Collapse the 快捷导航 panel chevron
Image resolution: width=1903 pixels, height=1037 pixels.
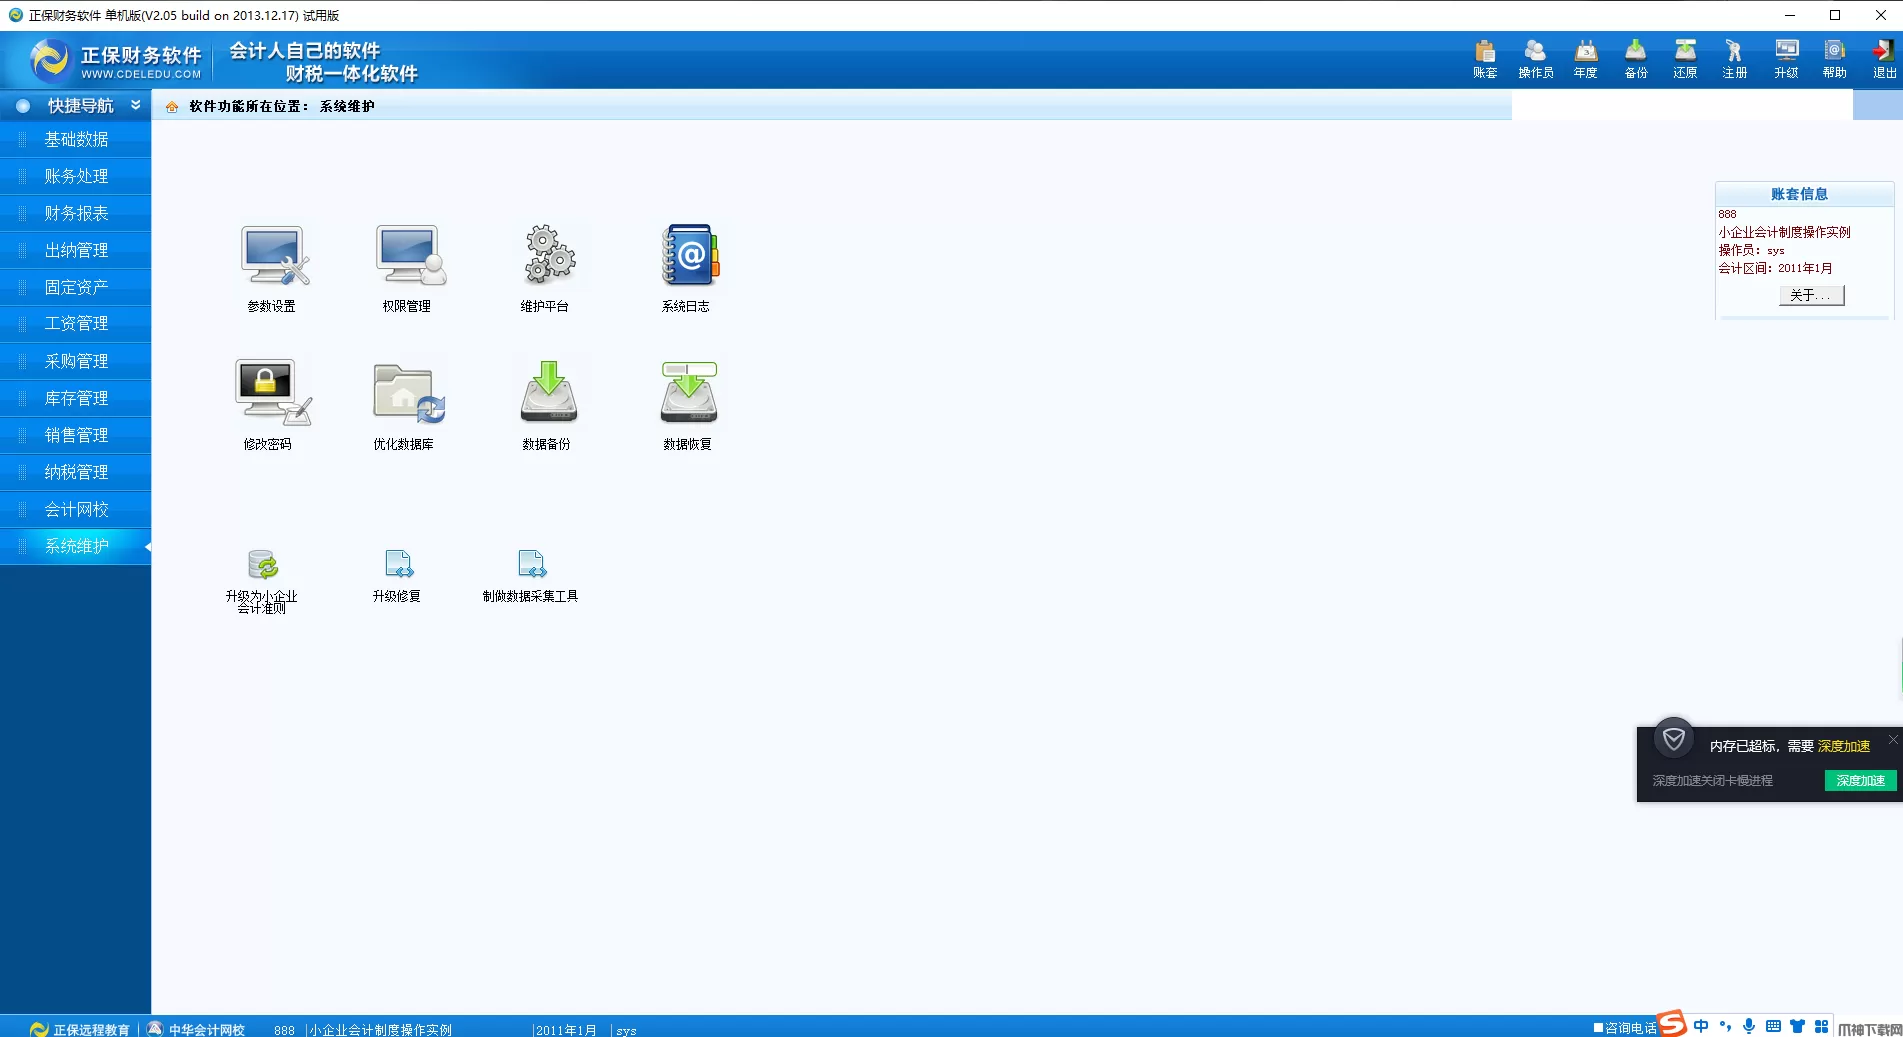point(136,105)
